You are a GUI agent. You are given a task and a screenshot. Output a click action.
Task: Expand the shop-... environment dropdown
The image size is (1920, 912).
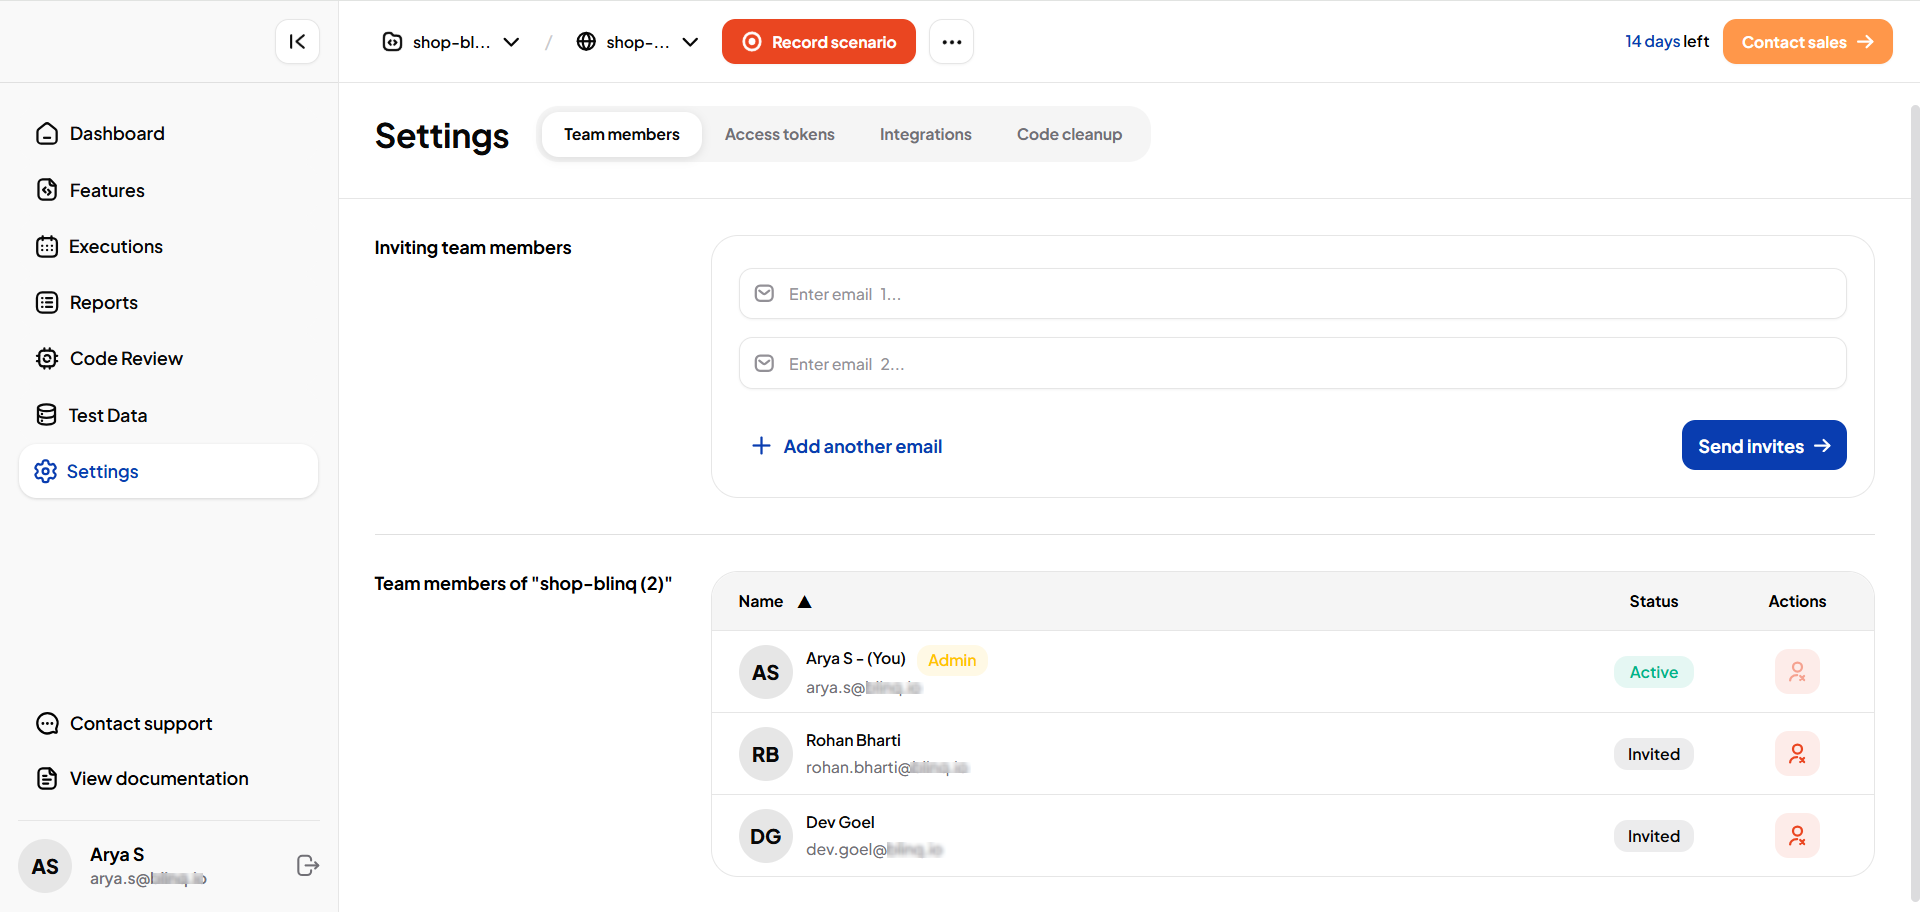coord(638,42)
